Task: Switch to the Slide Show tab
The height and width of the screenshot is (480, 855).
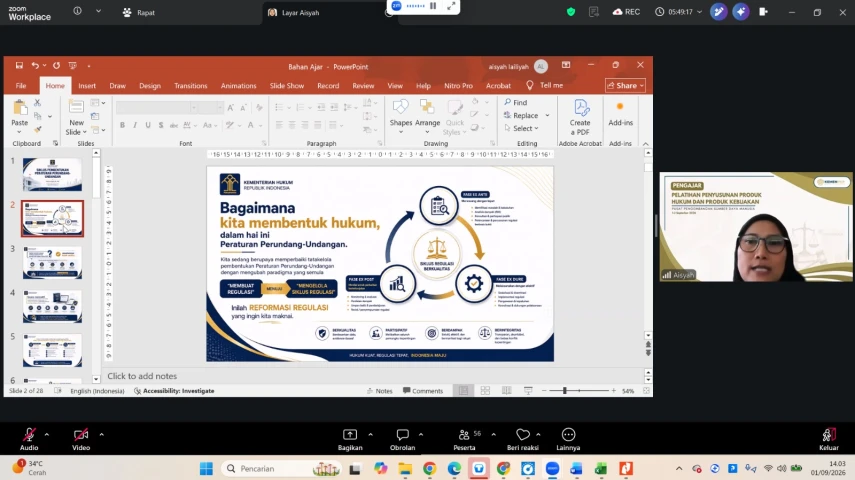Action: pyautogui.click(x=287, y=86)
